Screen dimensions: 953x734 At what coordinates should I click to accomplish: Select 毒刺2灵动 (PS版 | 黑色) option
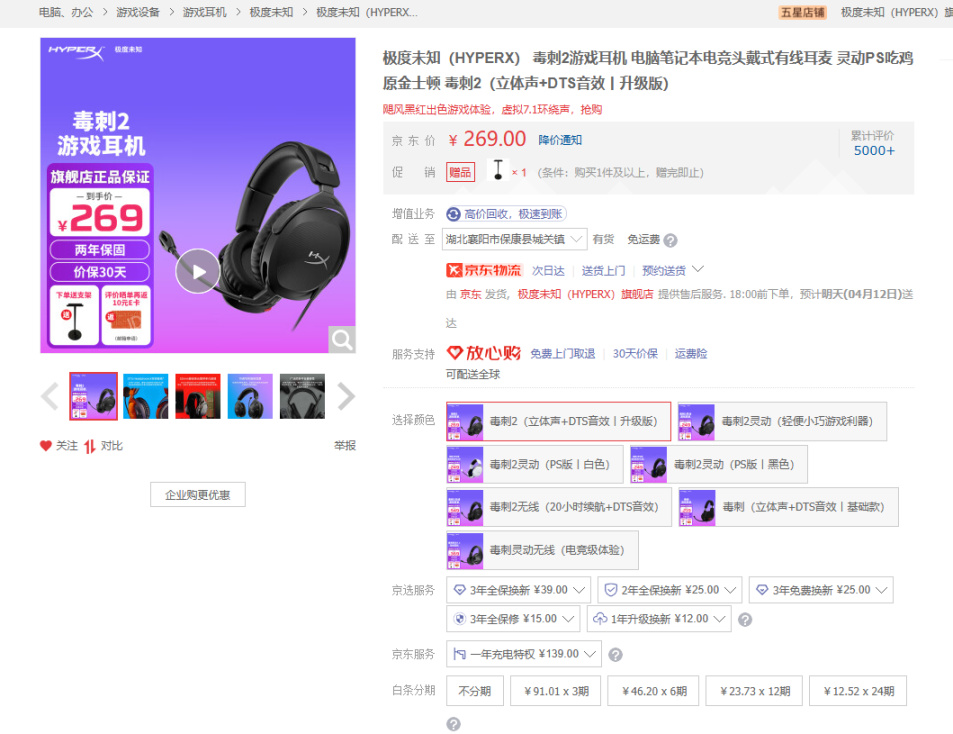(719, 464)
